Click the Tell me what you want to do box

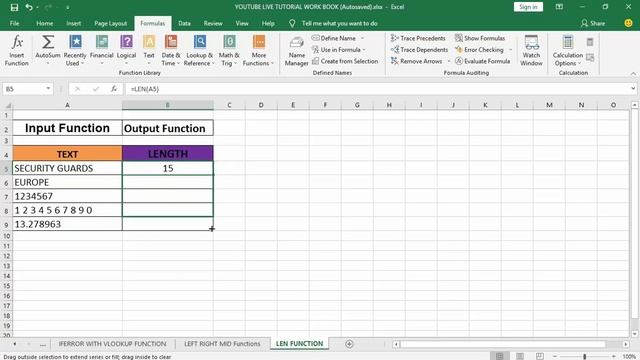pyautogui.click(x=339, y=23)
